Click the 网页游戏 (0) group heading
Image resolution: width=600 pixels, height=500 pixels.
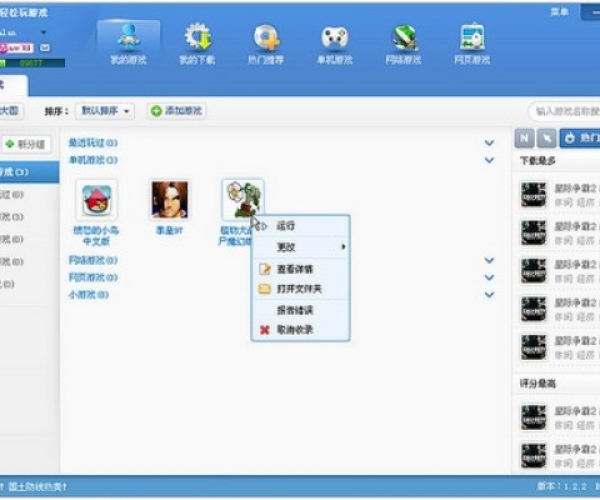[x=93, y=277]
